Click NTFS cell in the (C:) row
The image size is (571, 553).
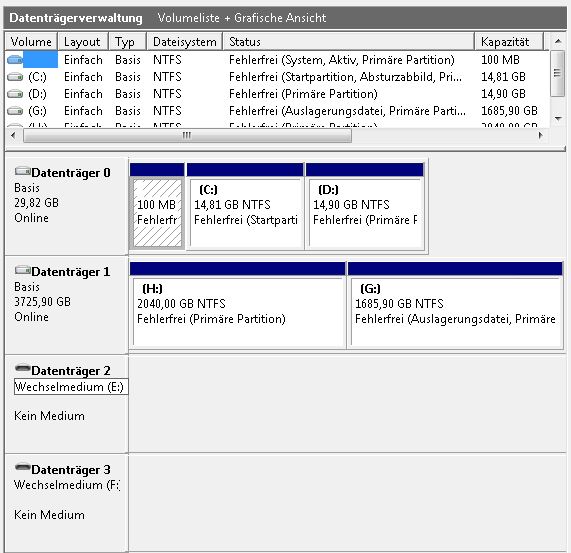coord(167,77)
